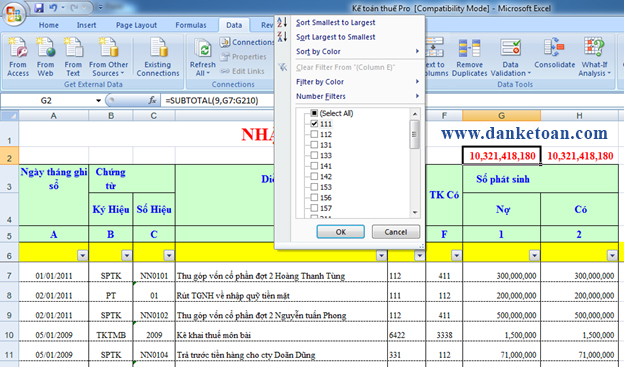This screenshot has width=624, height=367.
Task: Click the Sort Largest to Smallest icon
Action: tap(282, 37)
